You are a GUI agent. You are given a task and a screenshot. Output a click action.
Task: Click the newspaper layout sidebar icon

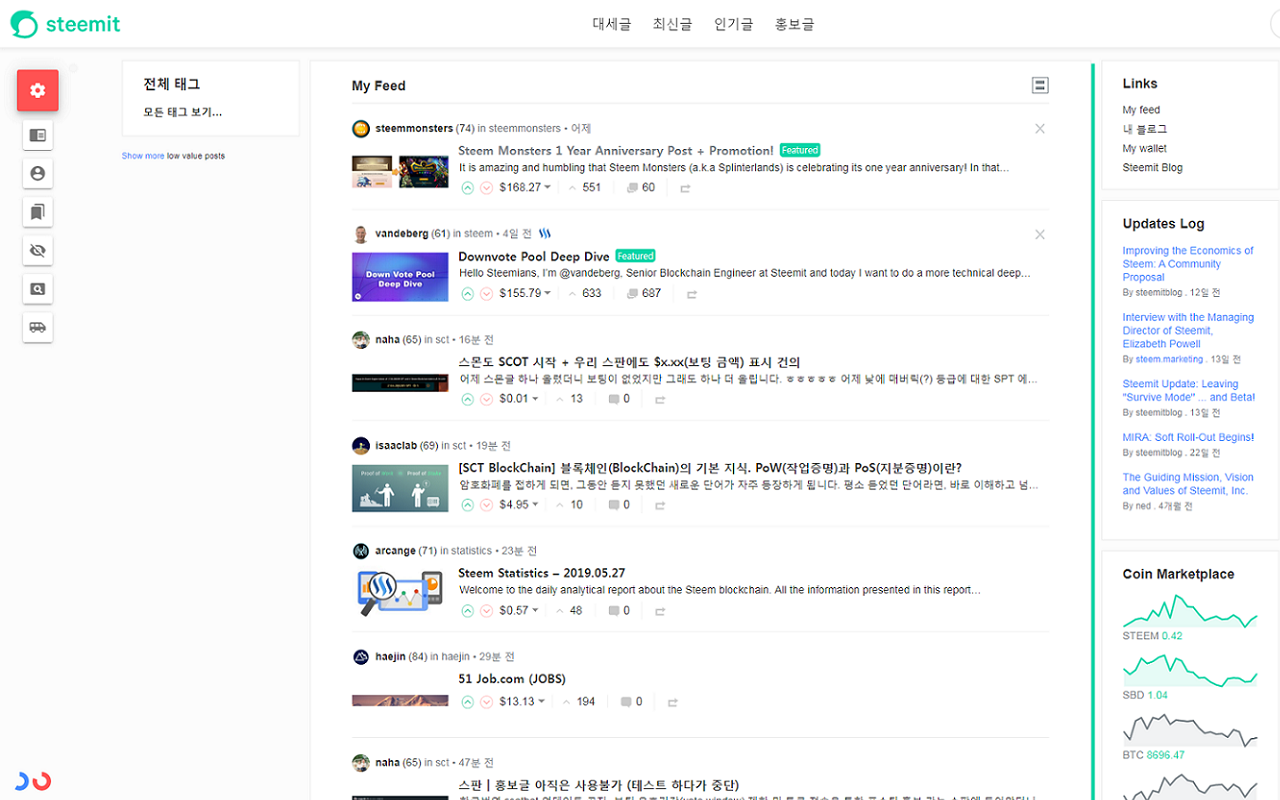pos(38,135)
